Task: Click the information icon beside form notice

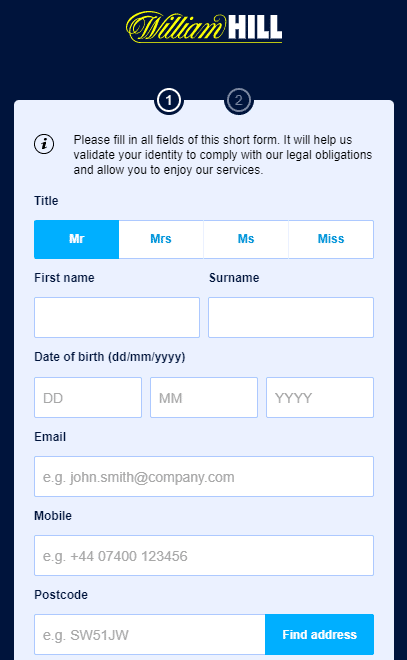Action: point(44,144)
